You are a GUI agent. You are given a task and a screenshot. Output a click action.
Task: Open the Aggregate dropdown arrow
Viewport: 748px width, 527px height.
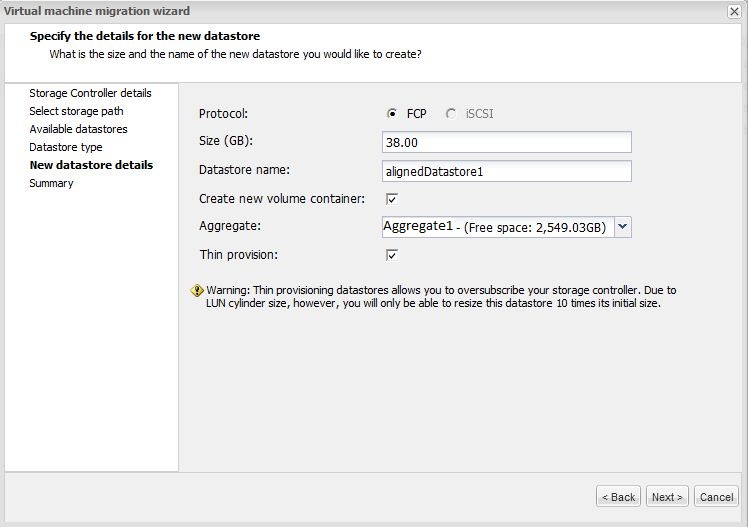point(622,227)
